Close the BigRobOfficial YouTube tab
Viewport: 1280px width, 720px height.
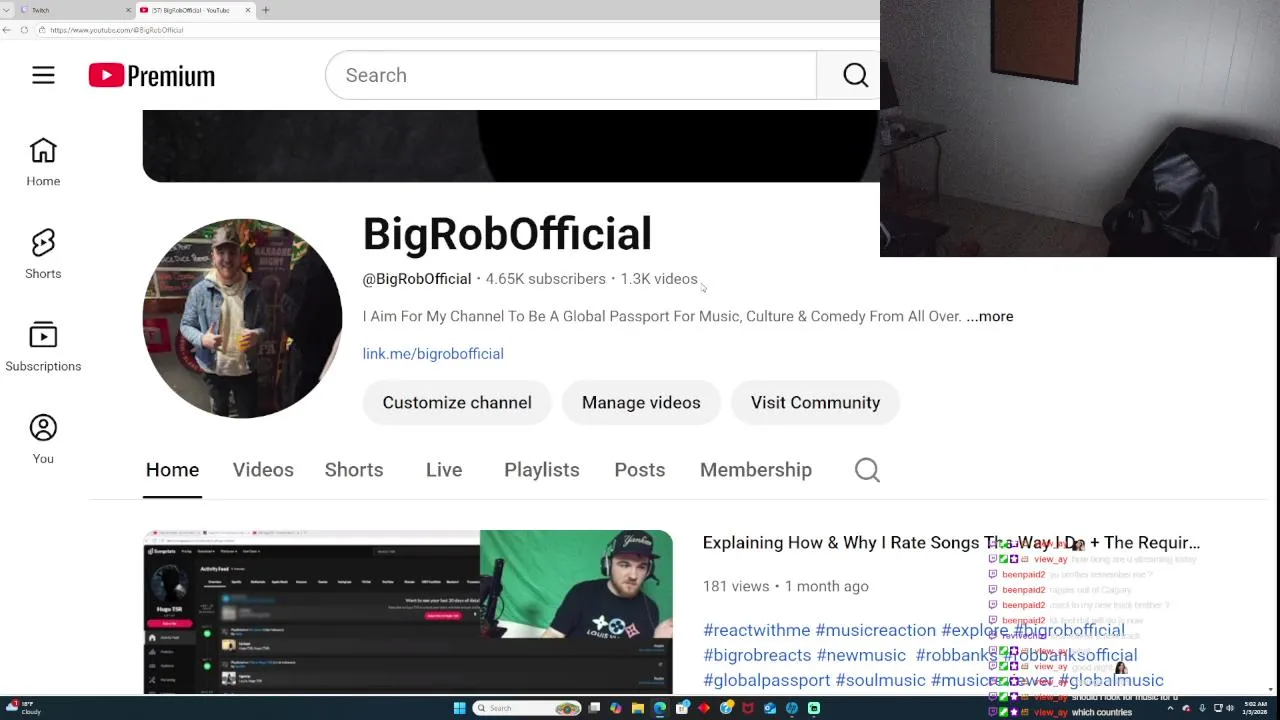point(249,10)
